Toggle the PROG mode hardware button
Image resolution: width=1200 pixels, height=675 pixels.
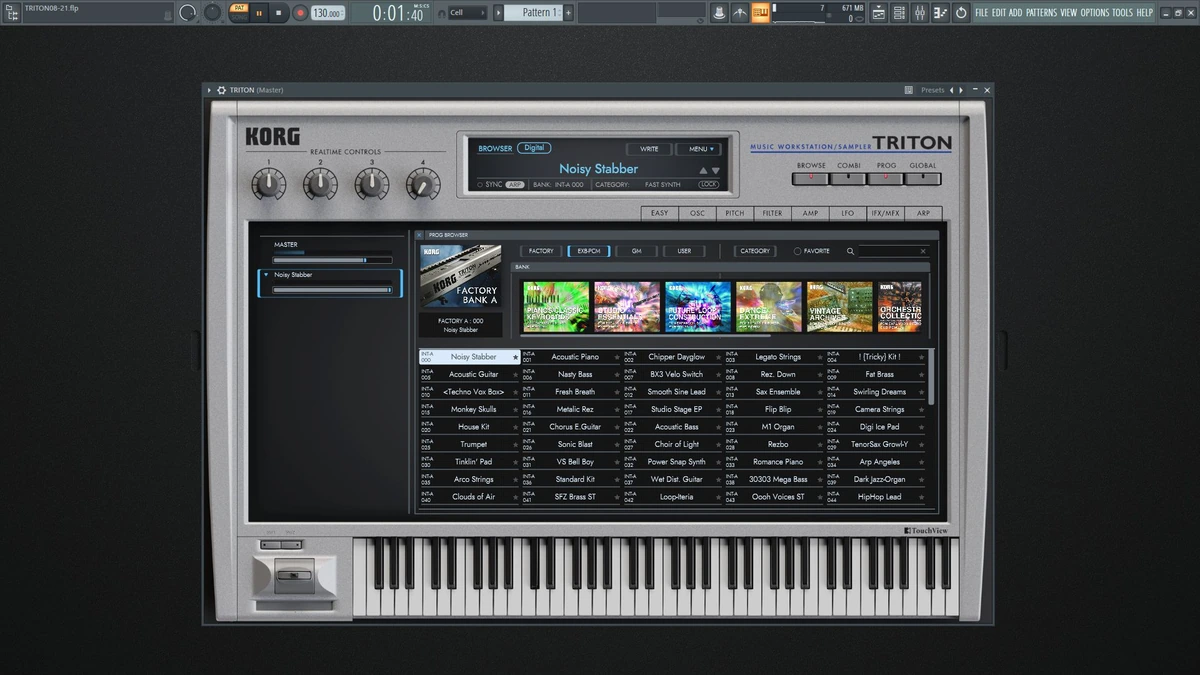coord(886,179)
